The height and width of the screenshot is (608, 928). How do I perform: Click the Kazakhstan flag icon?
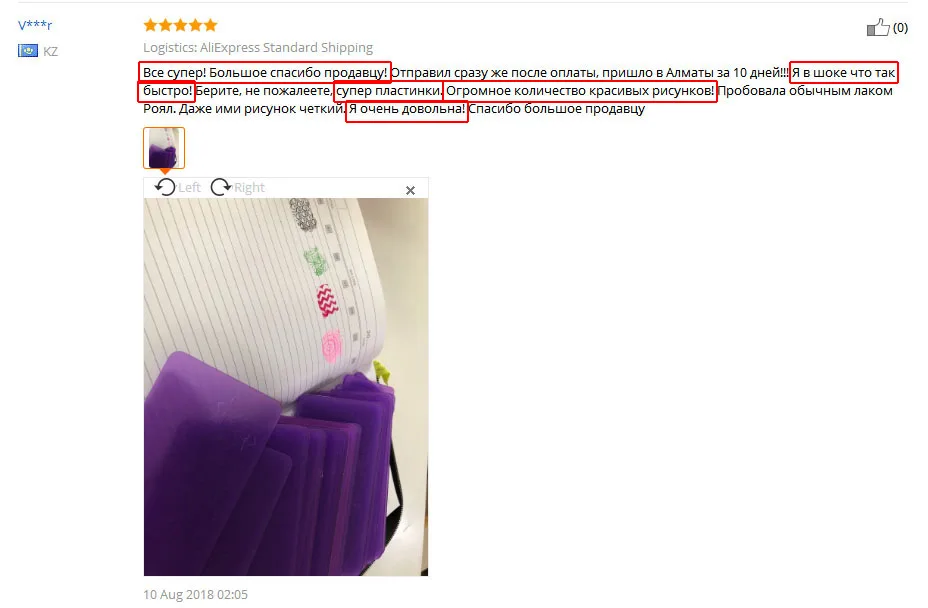[x=28, y=51]
